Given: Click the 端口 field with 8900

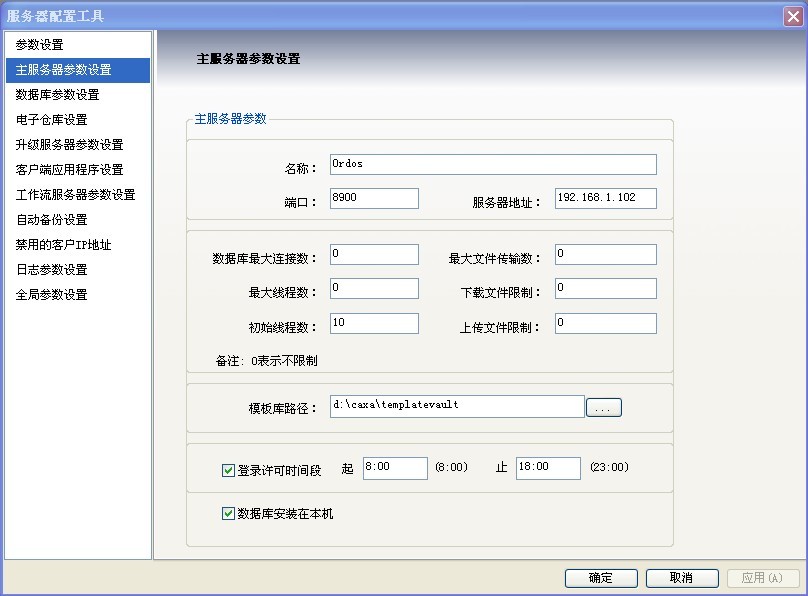Looking at the screenshot, I should coord(374,198).
